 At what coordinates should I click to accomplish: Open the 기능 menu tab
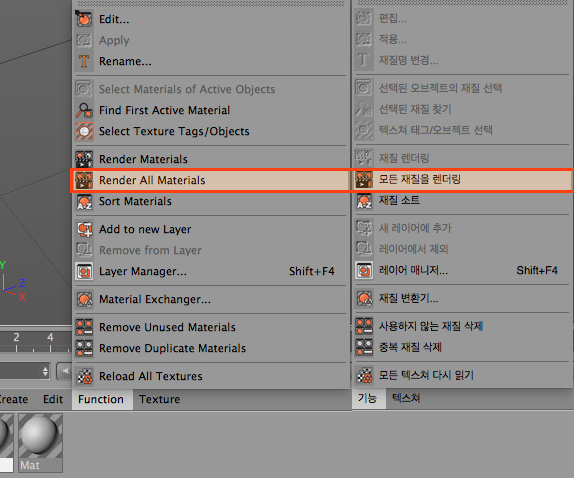coord(368,398)
